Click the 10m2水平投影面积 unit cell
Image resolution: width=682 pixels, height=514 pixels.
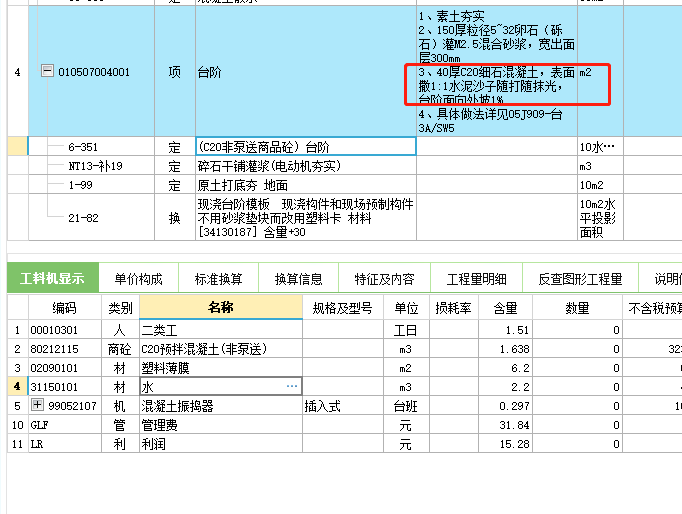pos(600,217)
